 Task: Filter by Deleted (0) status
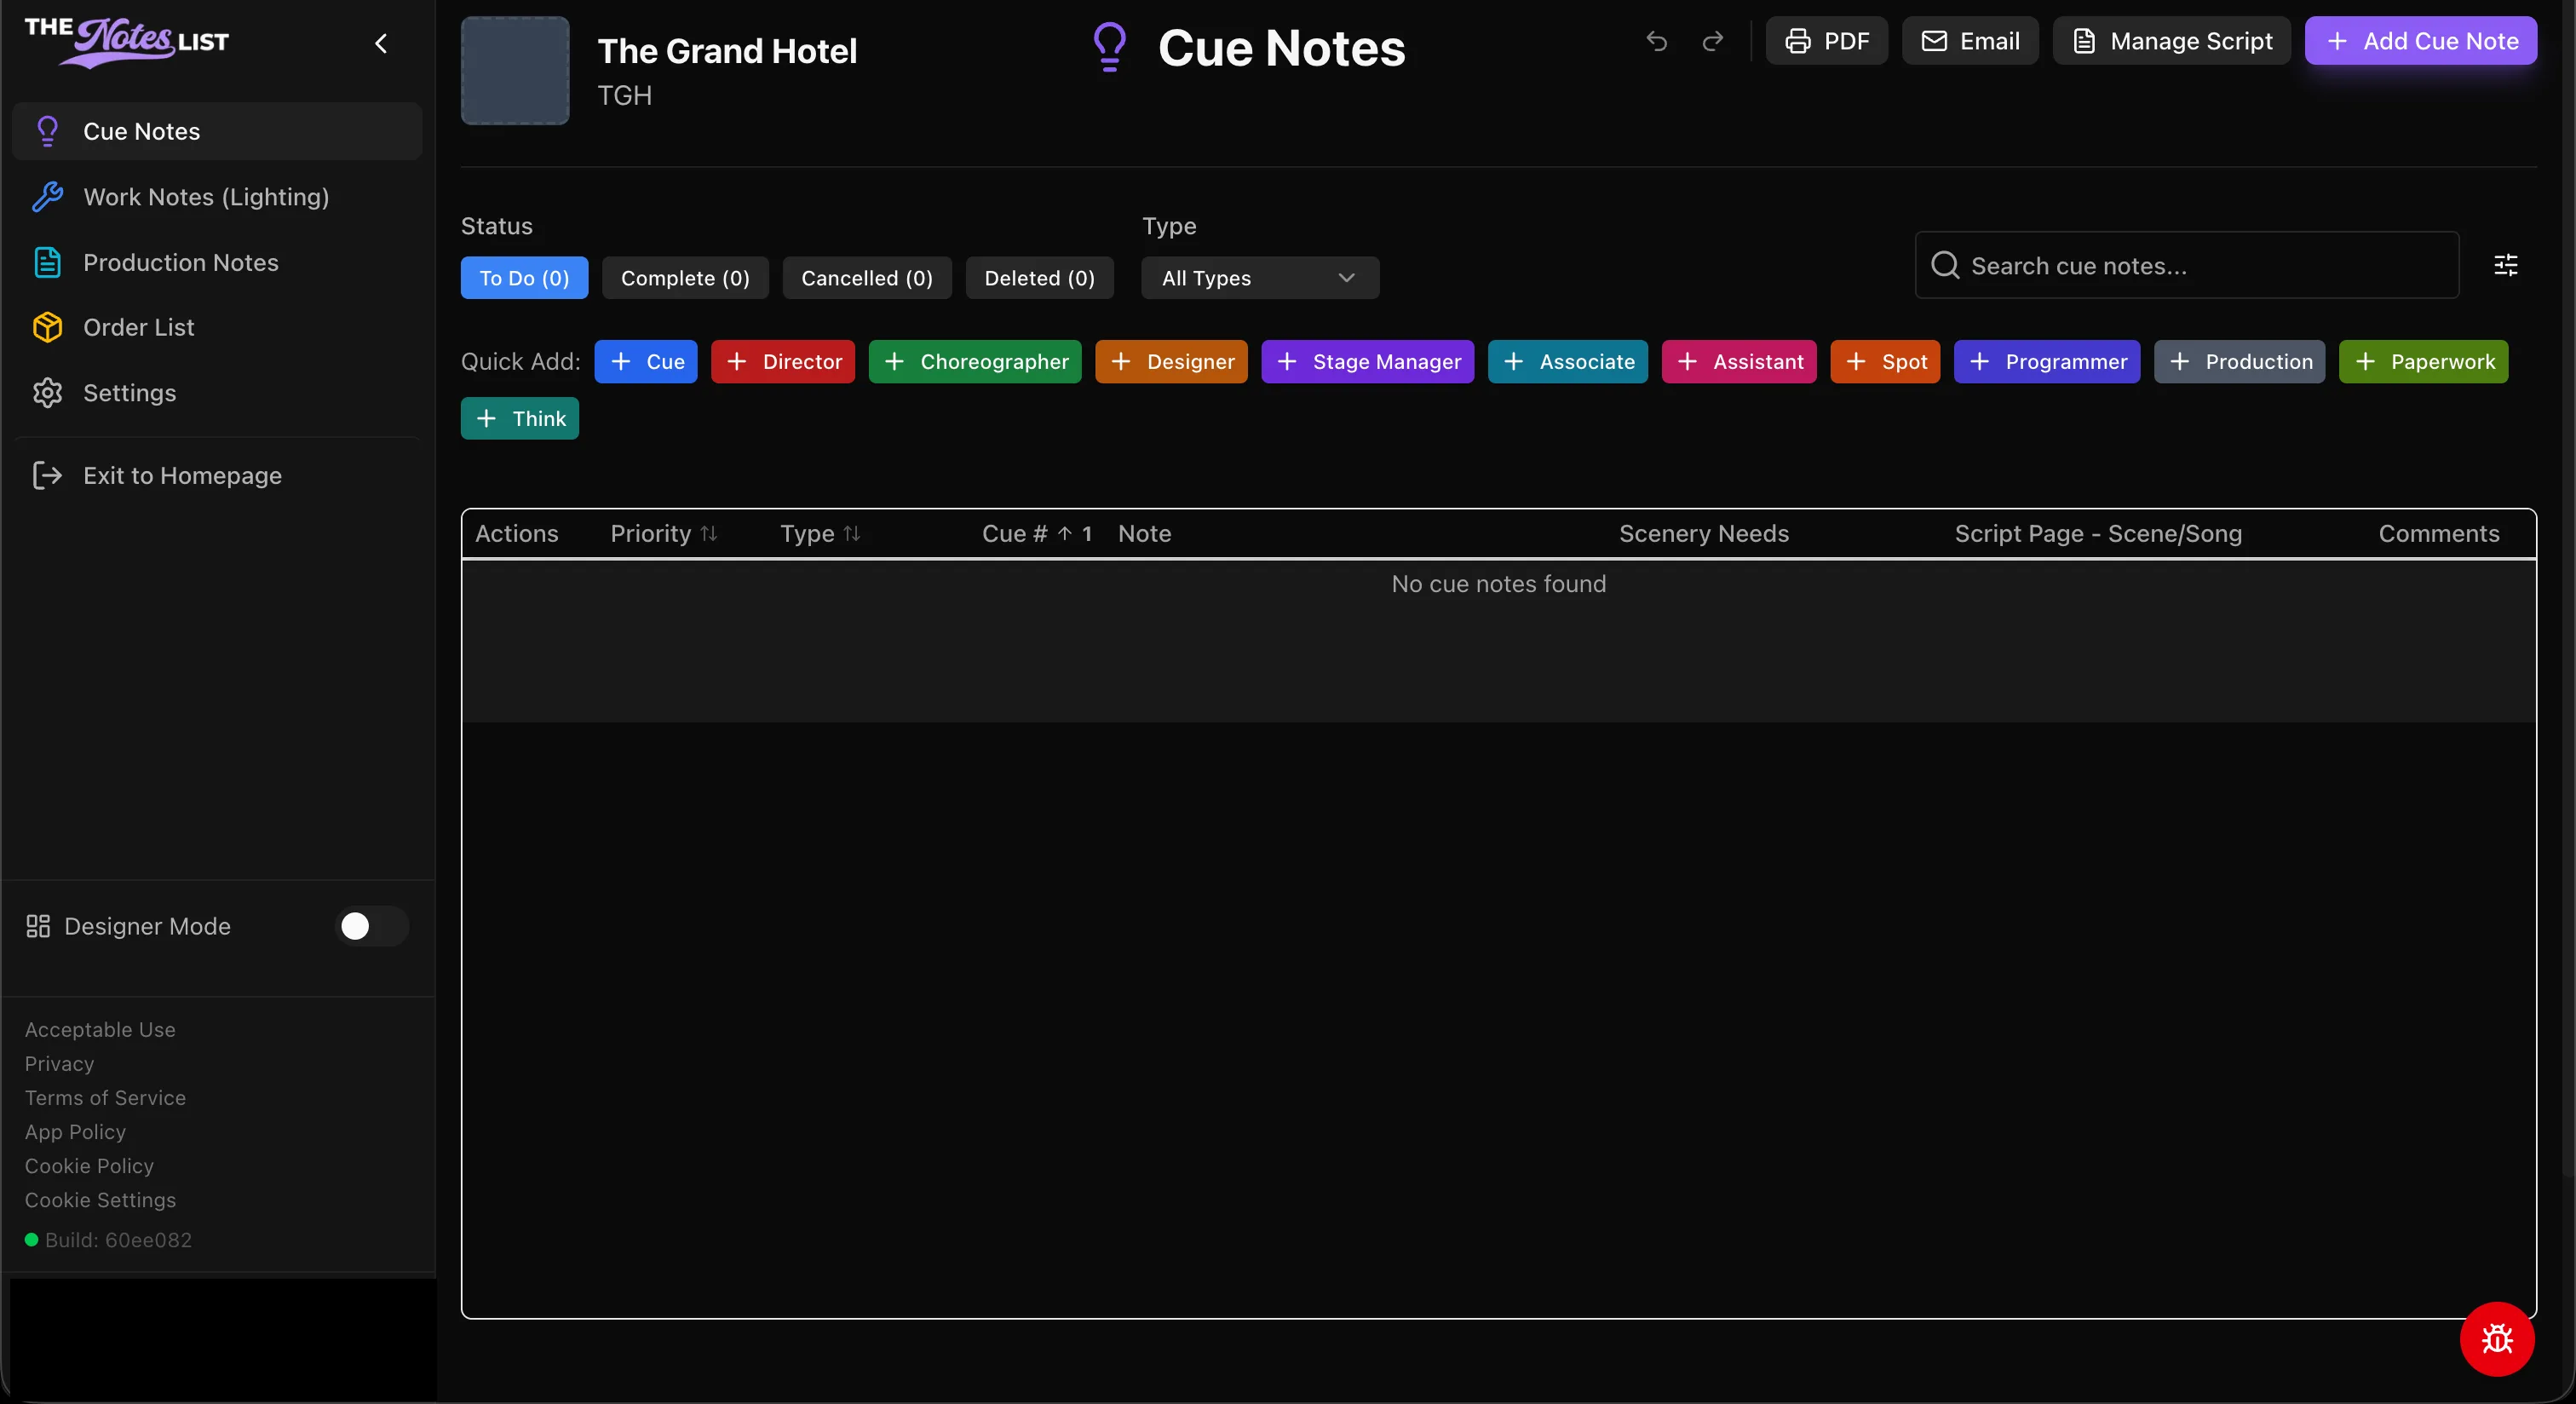pos(1039,278)
